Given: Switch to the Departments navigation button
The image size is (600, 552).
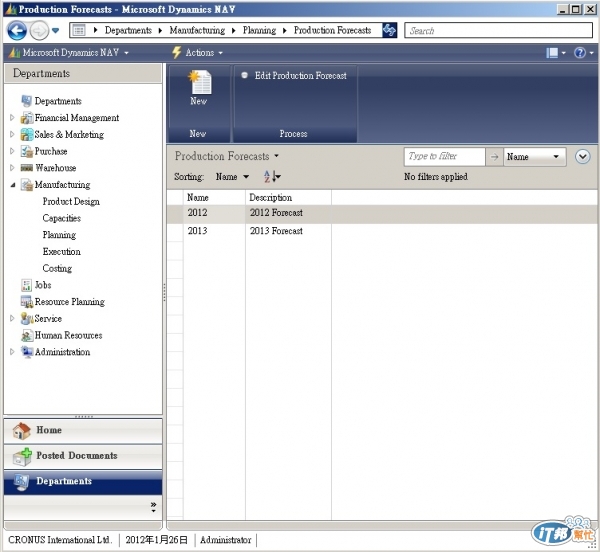Looking at the screenshot, I should pyautogui.click(x=83, y=482).
